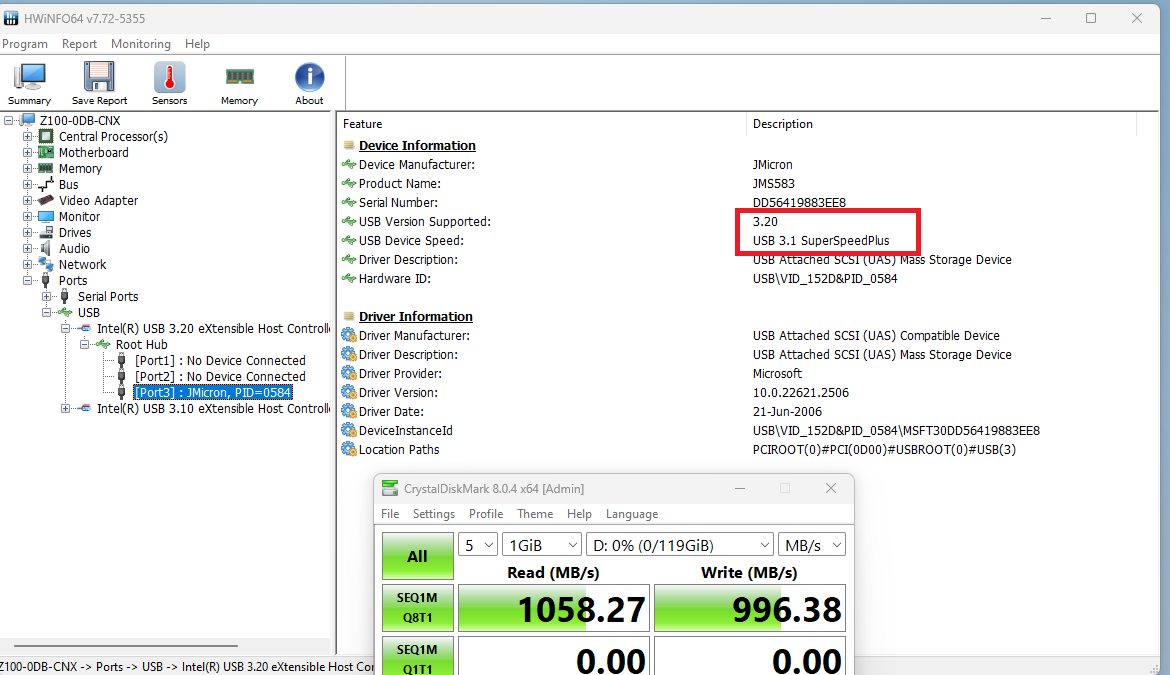1170x675 pixels.
Task: Click the tree panel horizontal scrollbar
Action: click(x=126, y=646)
